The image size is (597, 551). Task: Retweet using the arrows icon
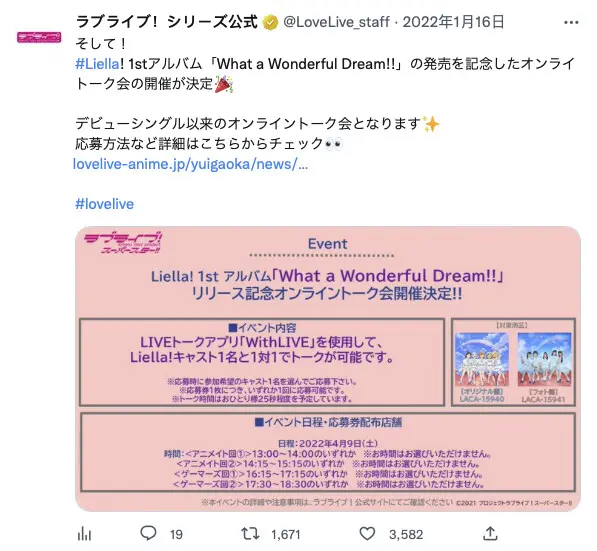250,533
